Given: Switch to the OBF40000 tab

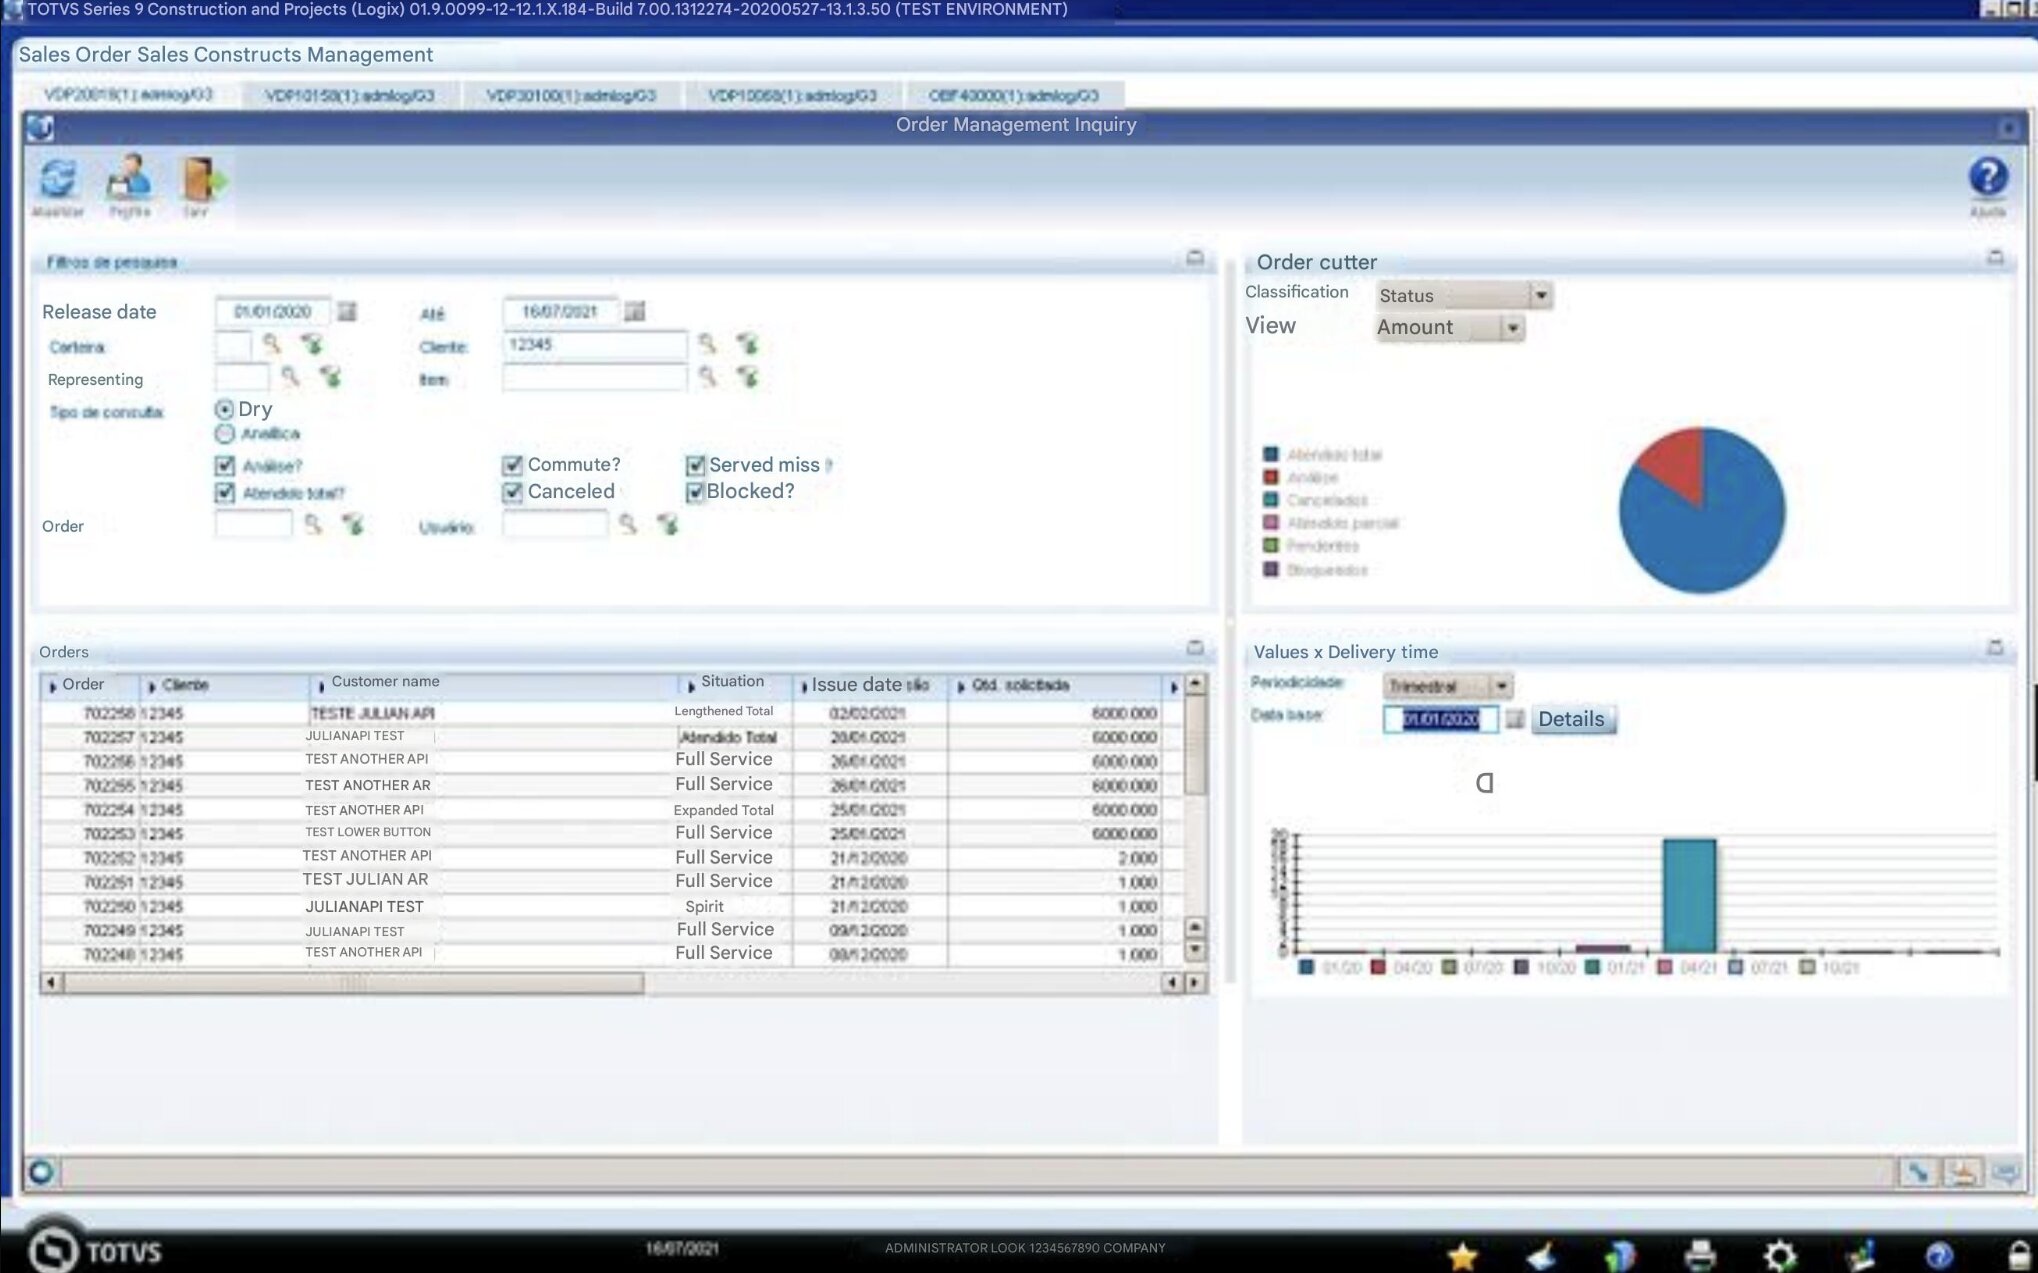Looking at the screenshot, I should click(1012, 96).
